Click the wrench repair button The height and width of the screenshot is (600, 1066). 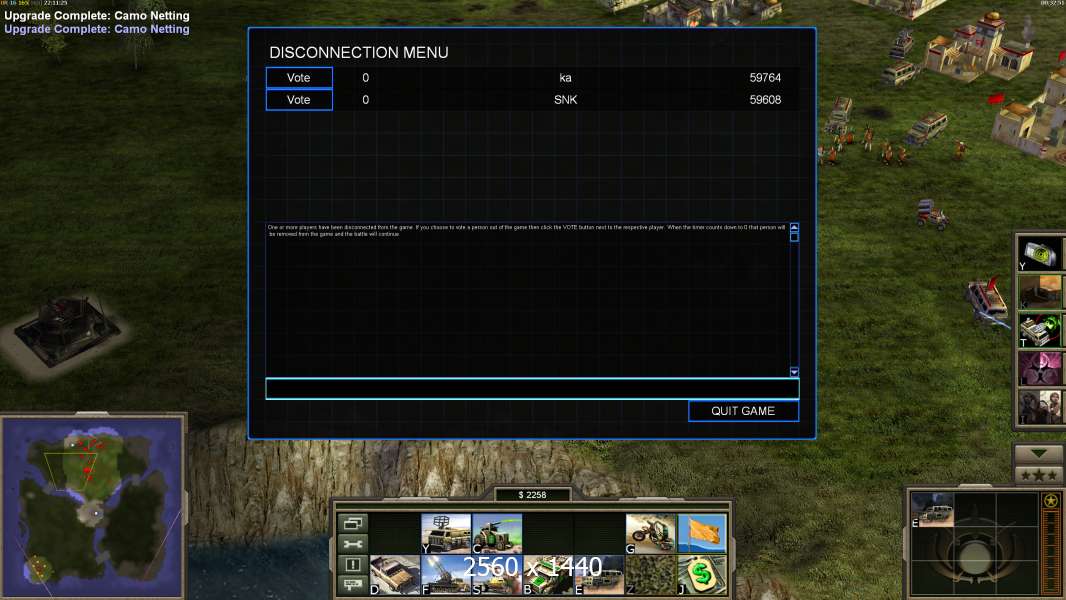[x=352, y=544]
